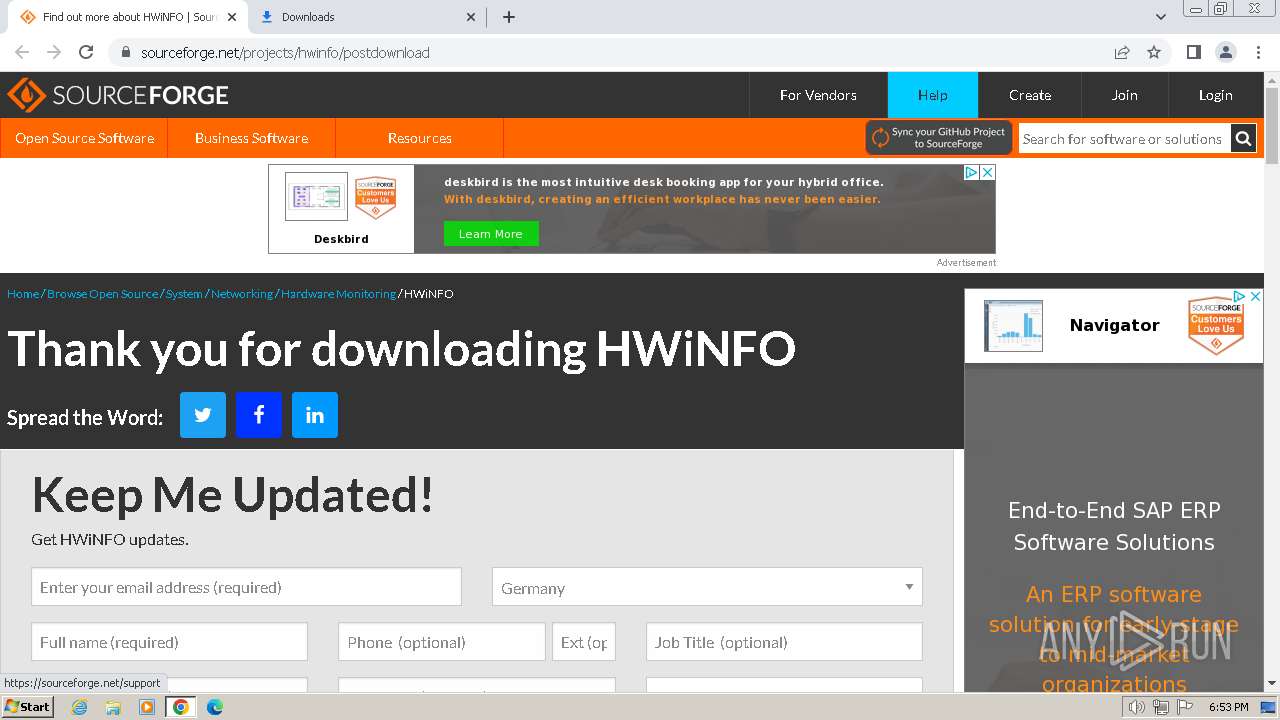1280x720 pixels.
Task: Switch to the Downloads tab
Action: point(367,17)
